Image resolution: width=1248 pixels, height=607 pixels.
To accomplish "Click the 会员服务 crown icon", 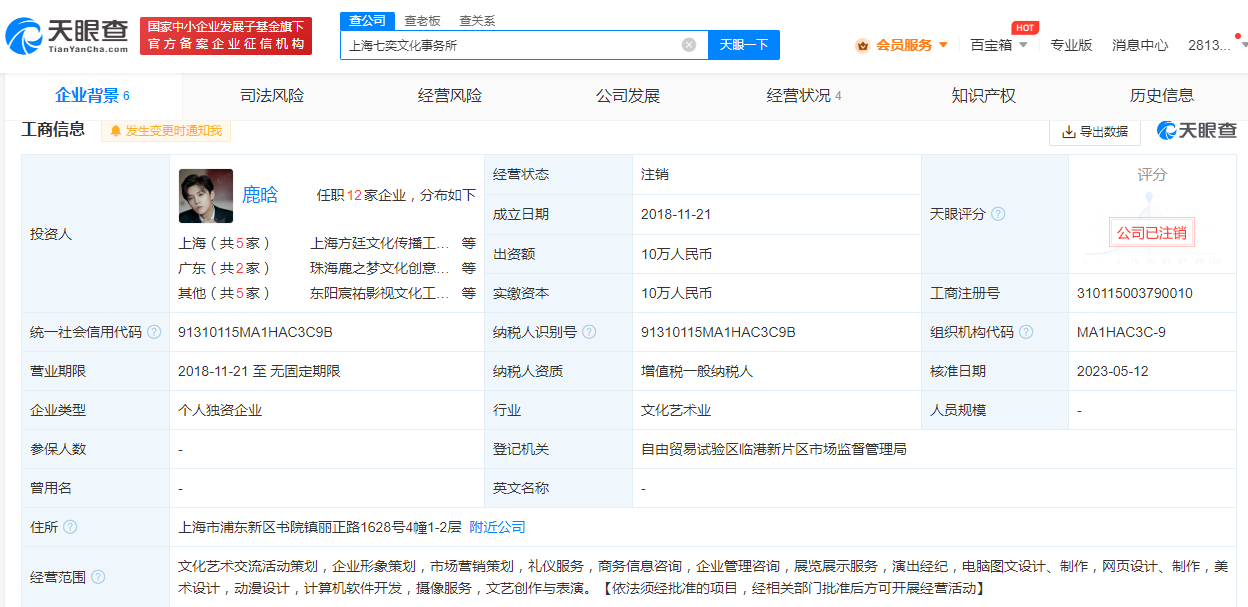I will 863,45.
